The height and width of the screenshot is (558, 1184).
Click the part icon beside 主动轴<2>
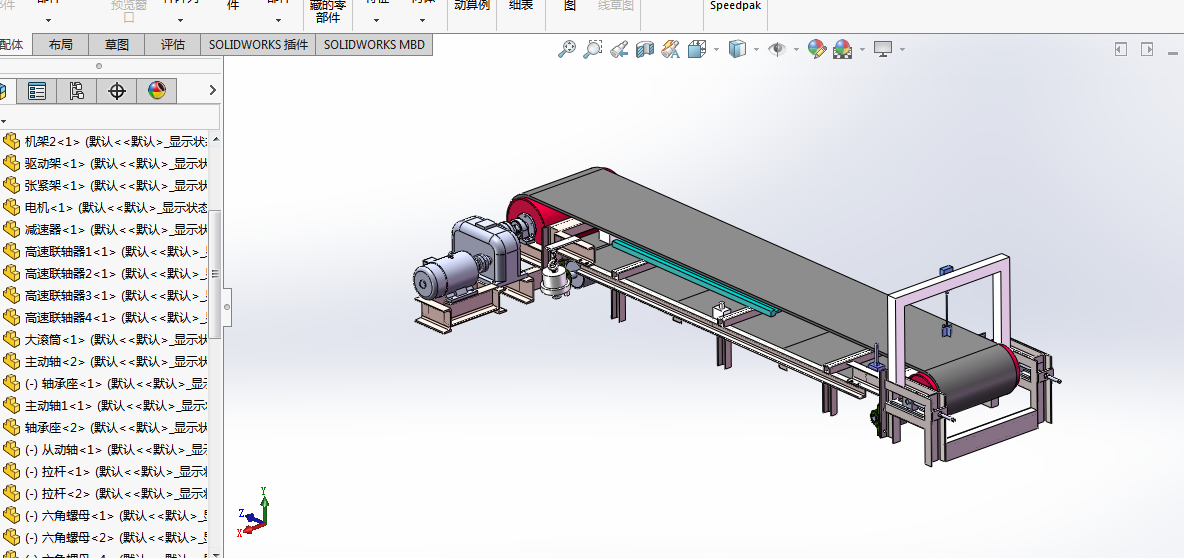(11, 361)
